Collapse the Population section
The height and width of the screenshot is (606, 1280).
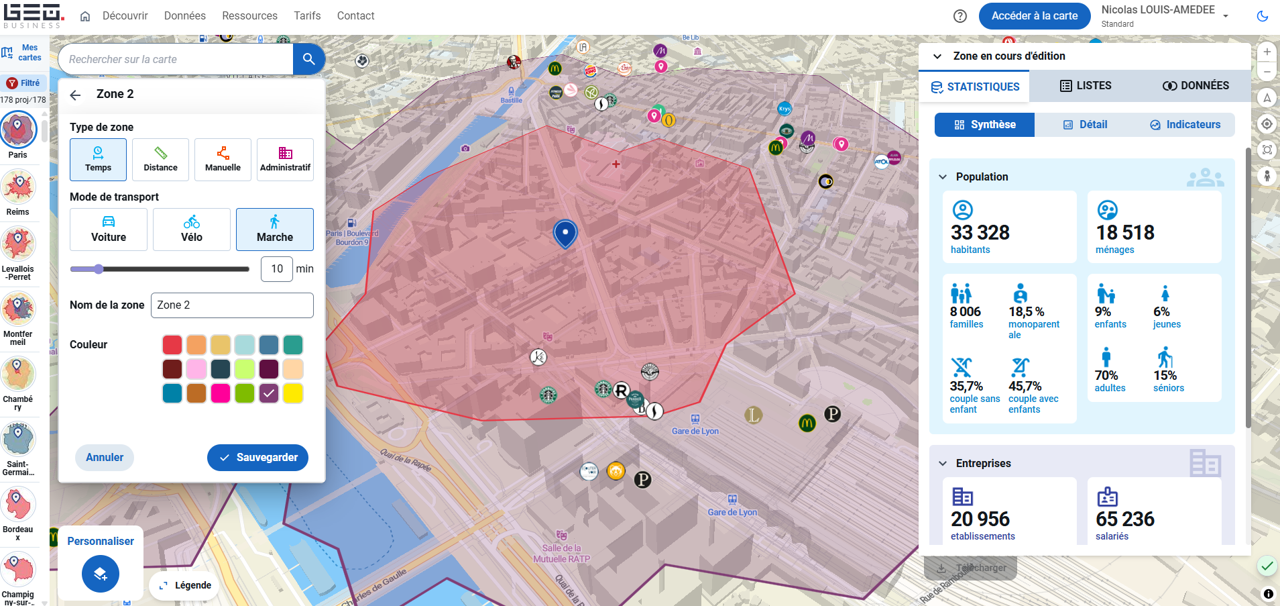[x=943, y=177]
